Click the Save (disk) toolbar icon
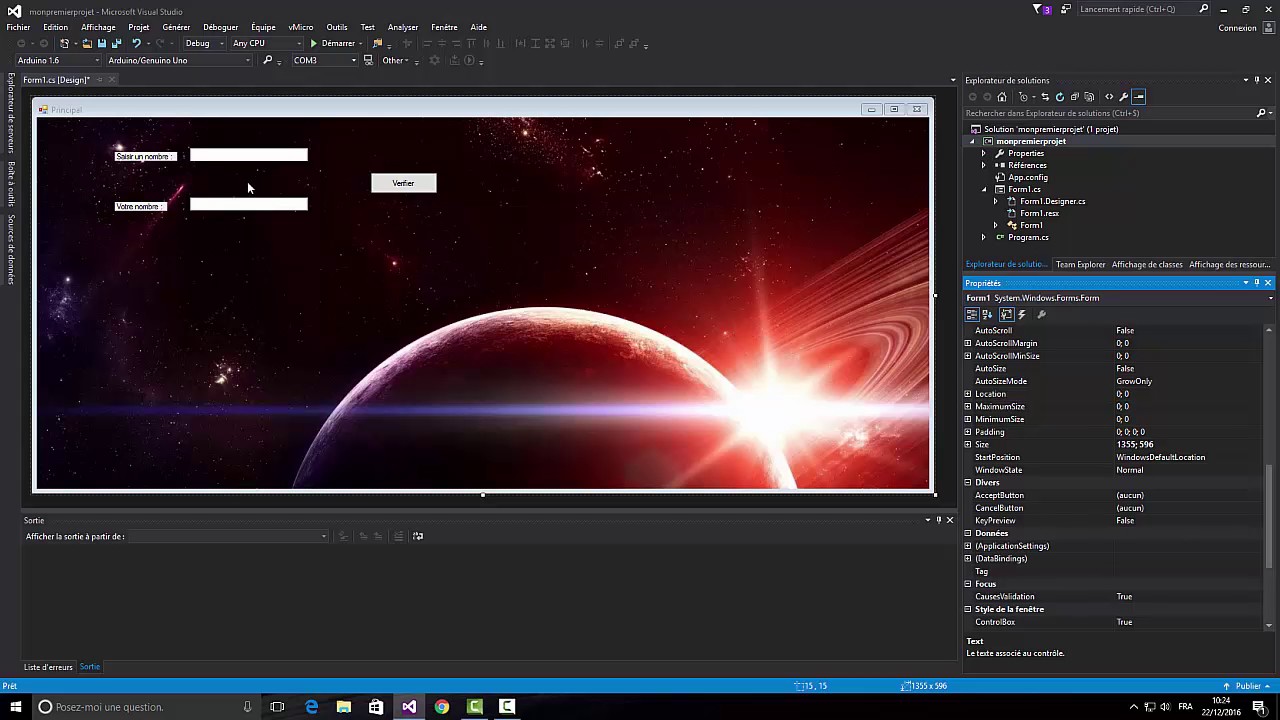 (101, 44)
